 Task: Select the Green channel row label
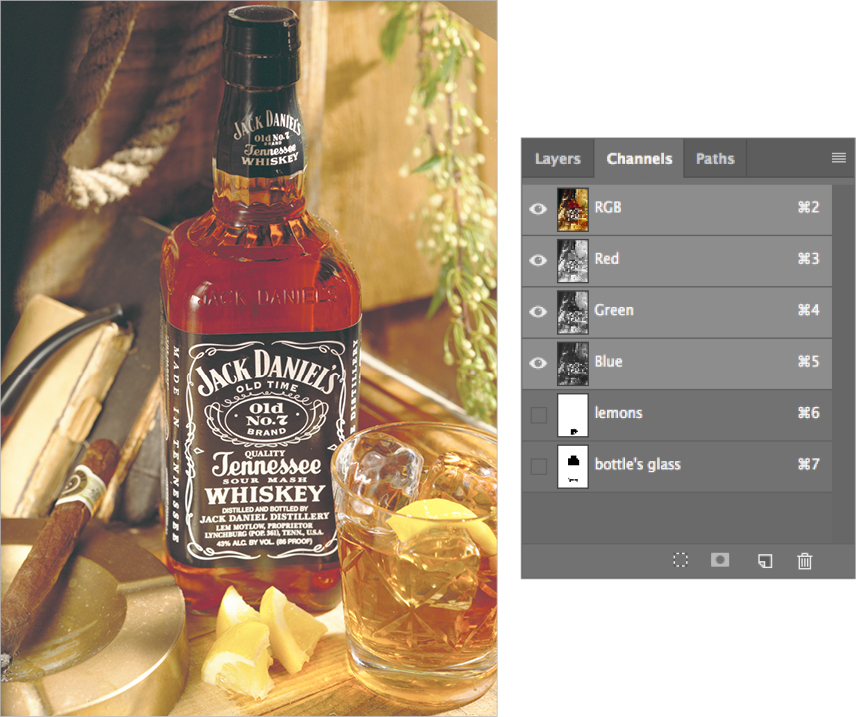click(x=614, y=311)
